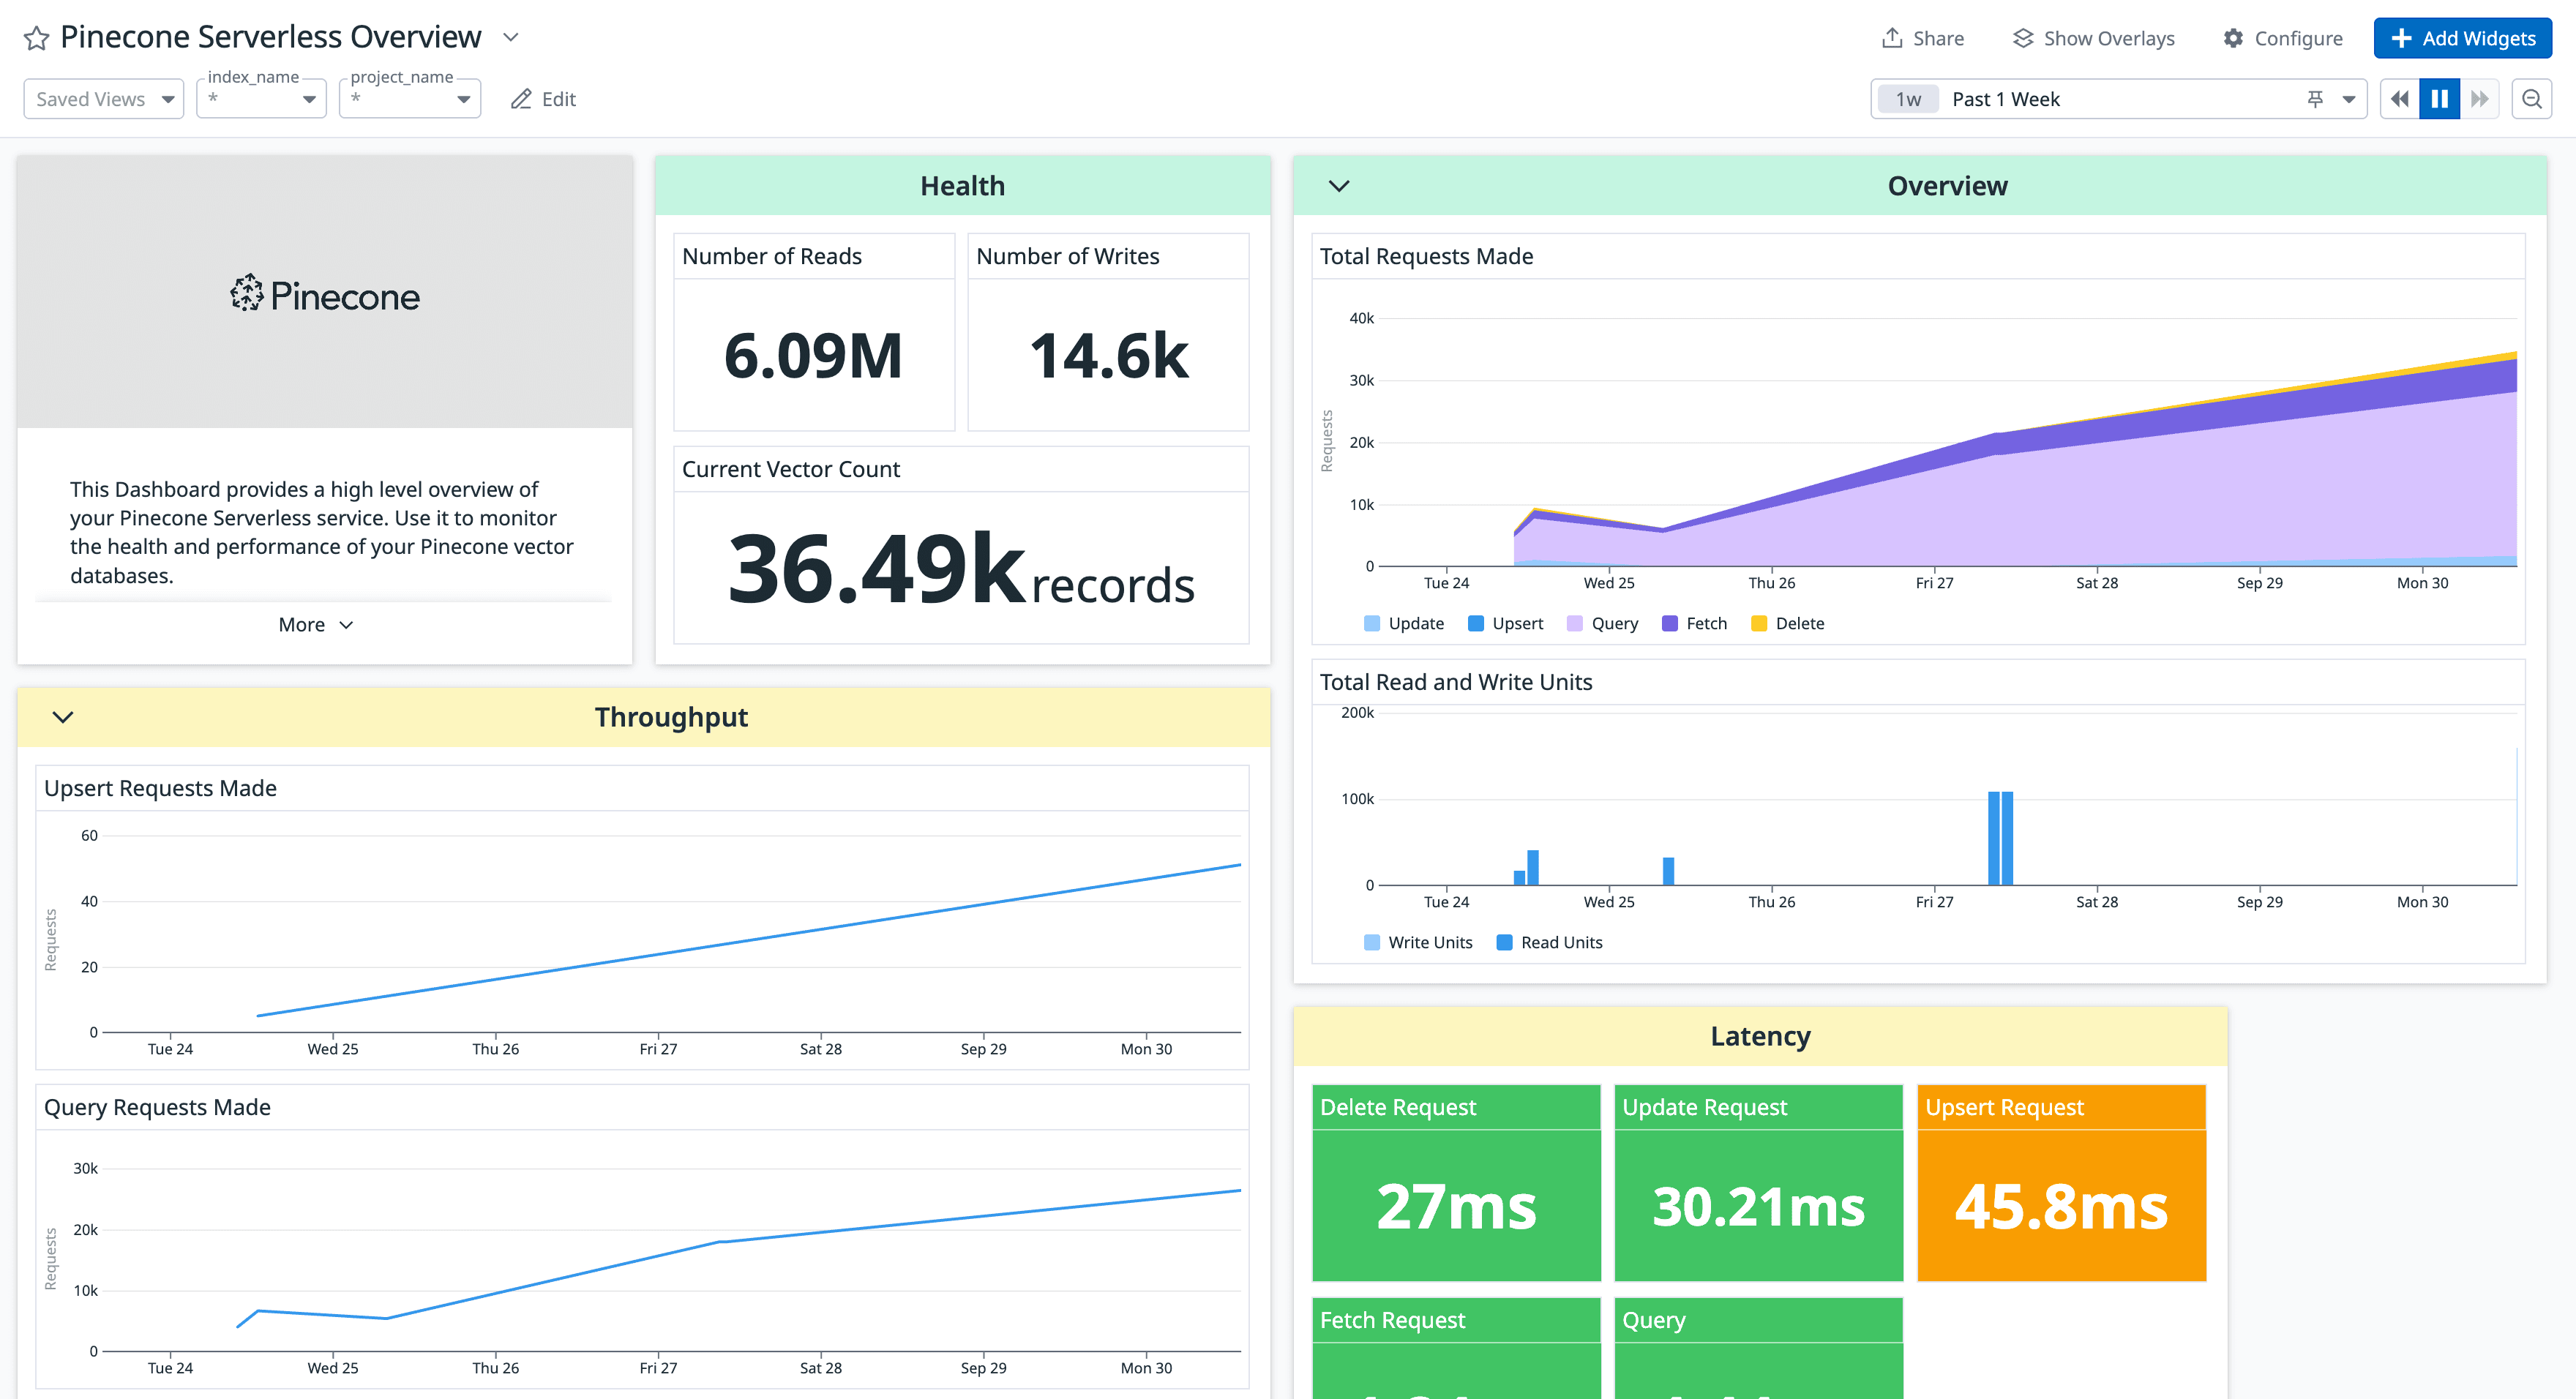Image resolution: width=2576 pixels, height=1399 pixels.
Task: Step time range backward
Action: pyautogui.click(x=2399, y=99)
